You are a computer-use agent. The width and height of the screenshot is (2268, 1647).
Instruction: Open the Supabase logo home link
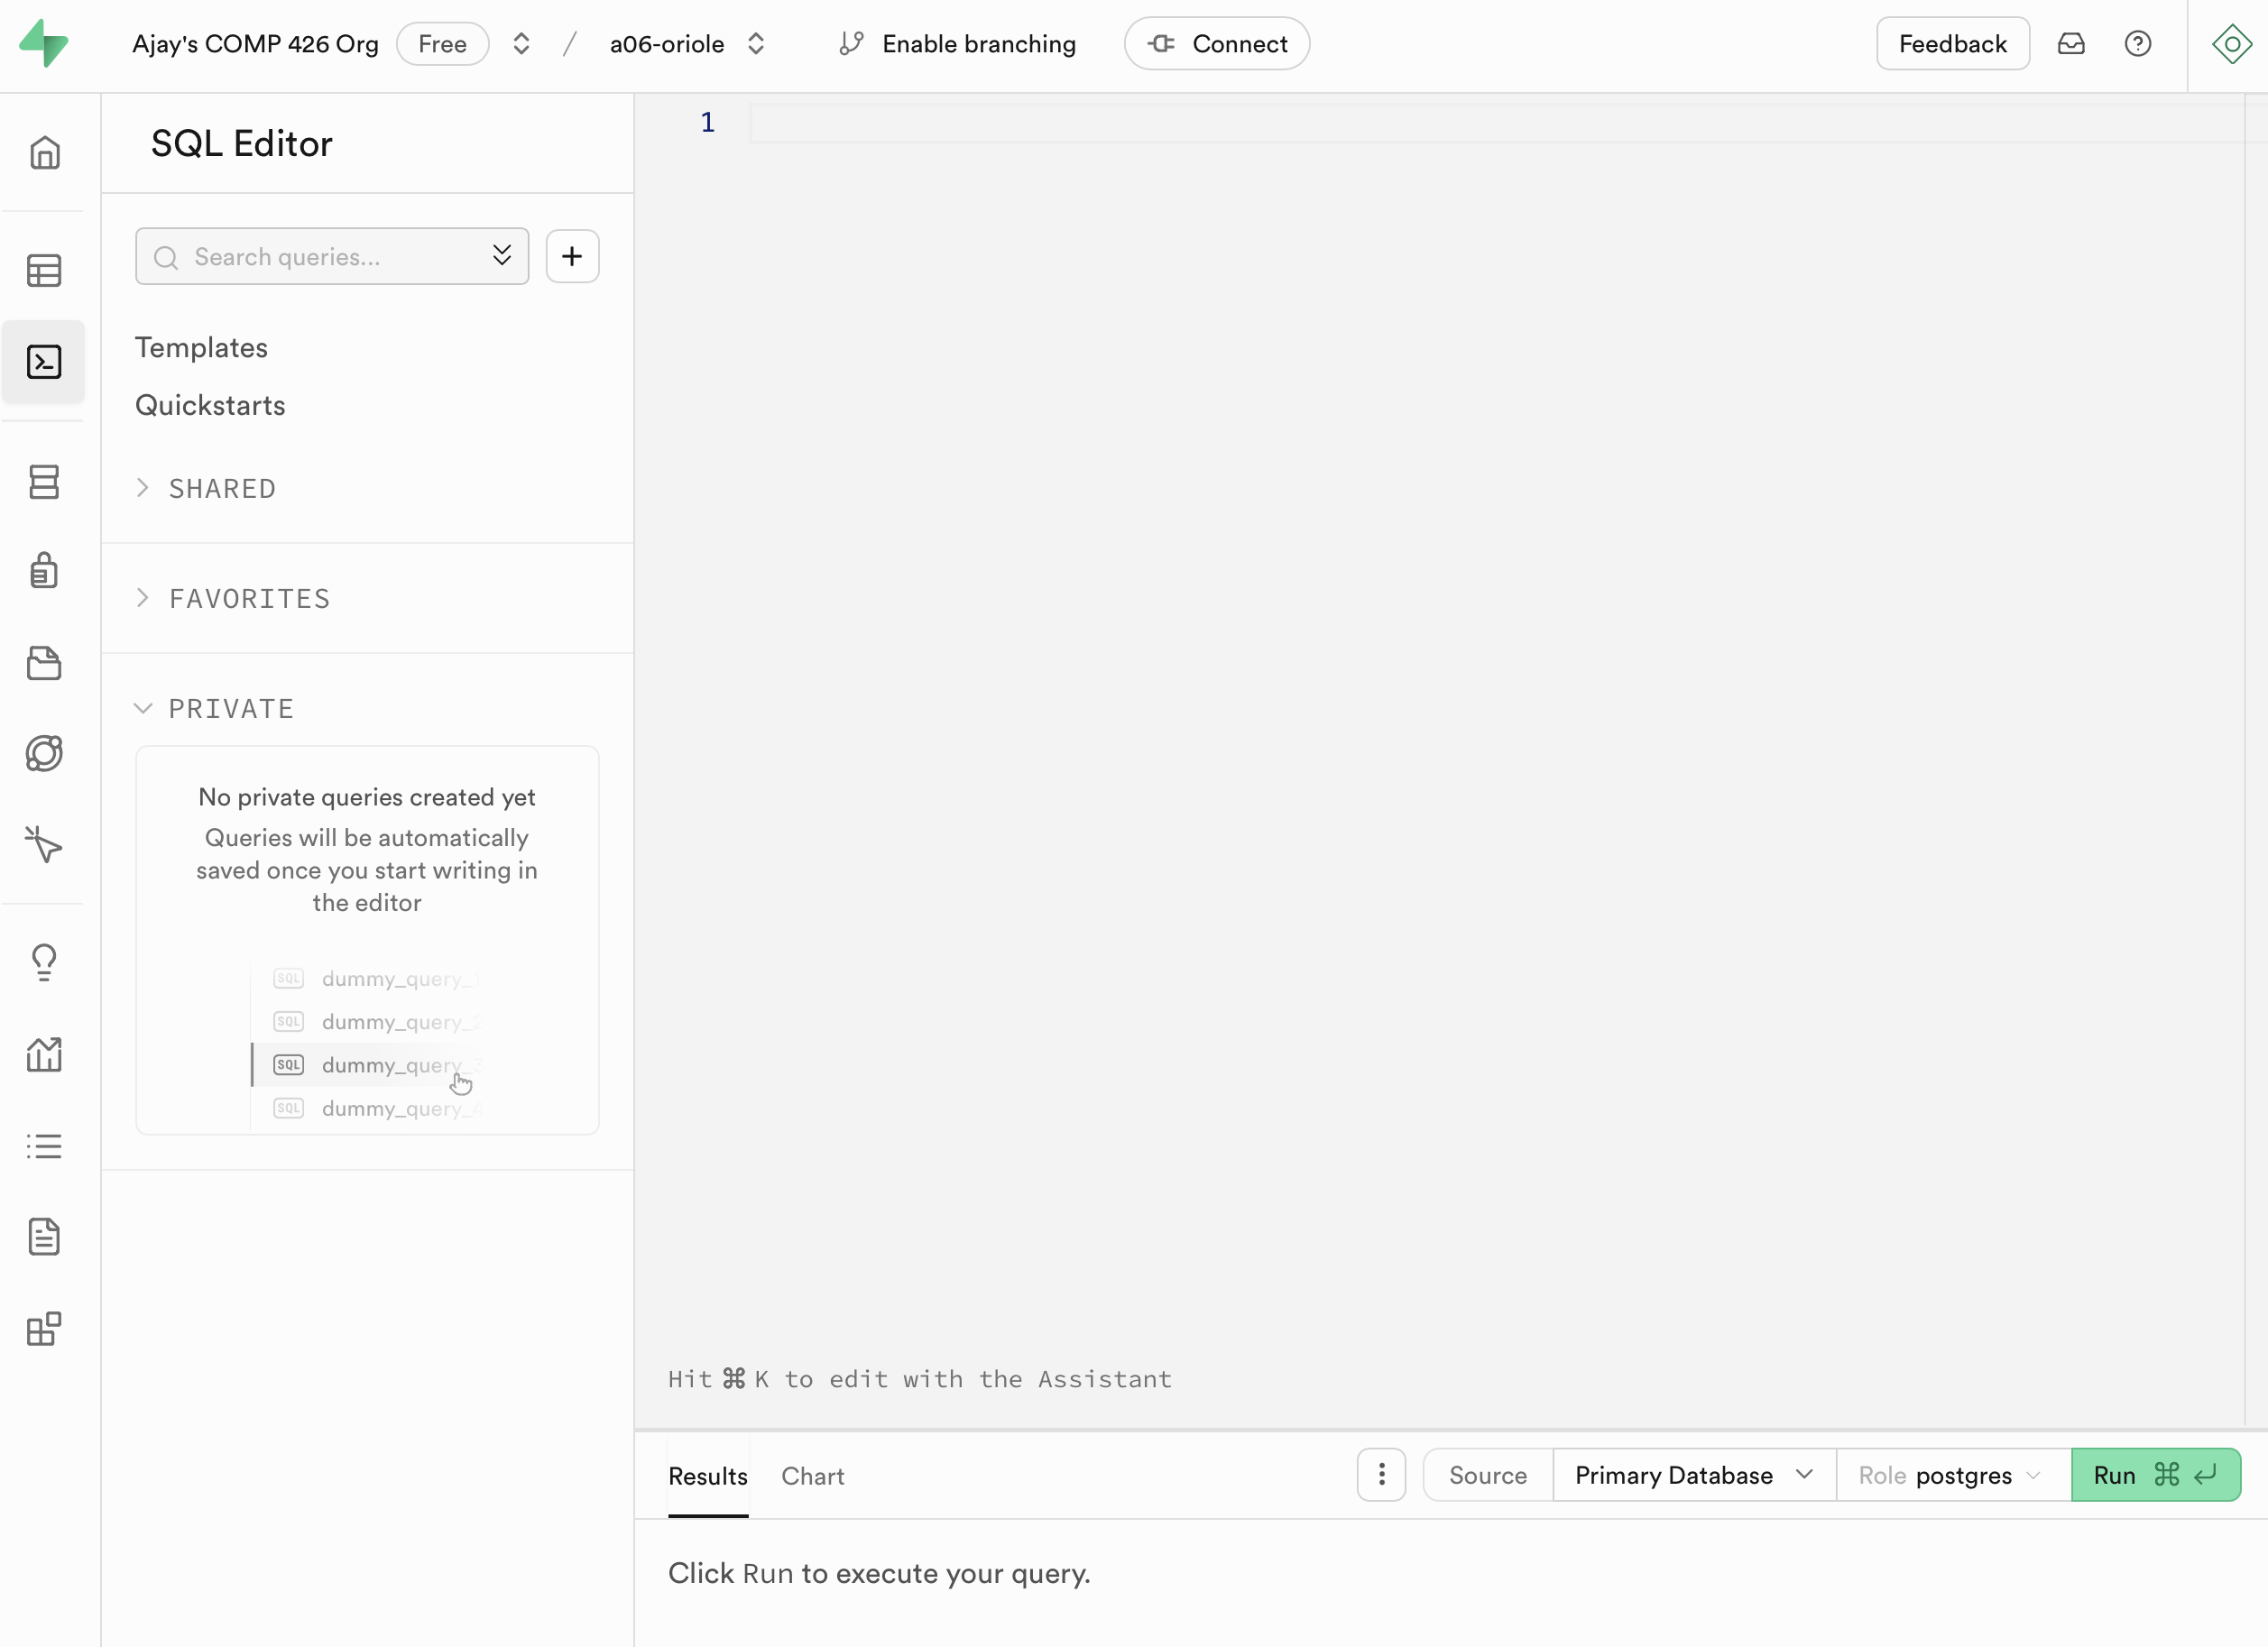point(44,44)
